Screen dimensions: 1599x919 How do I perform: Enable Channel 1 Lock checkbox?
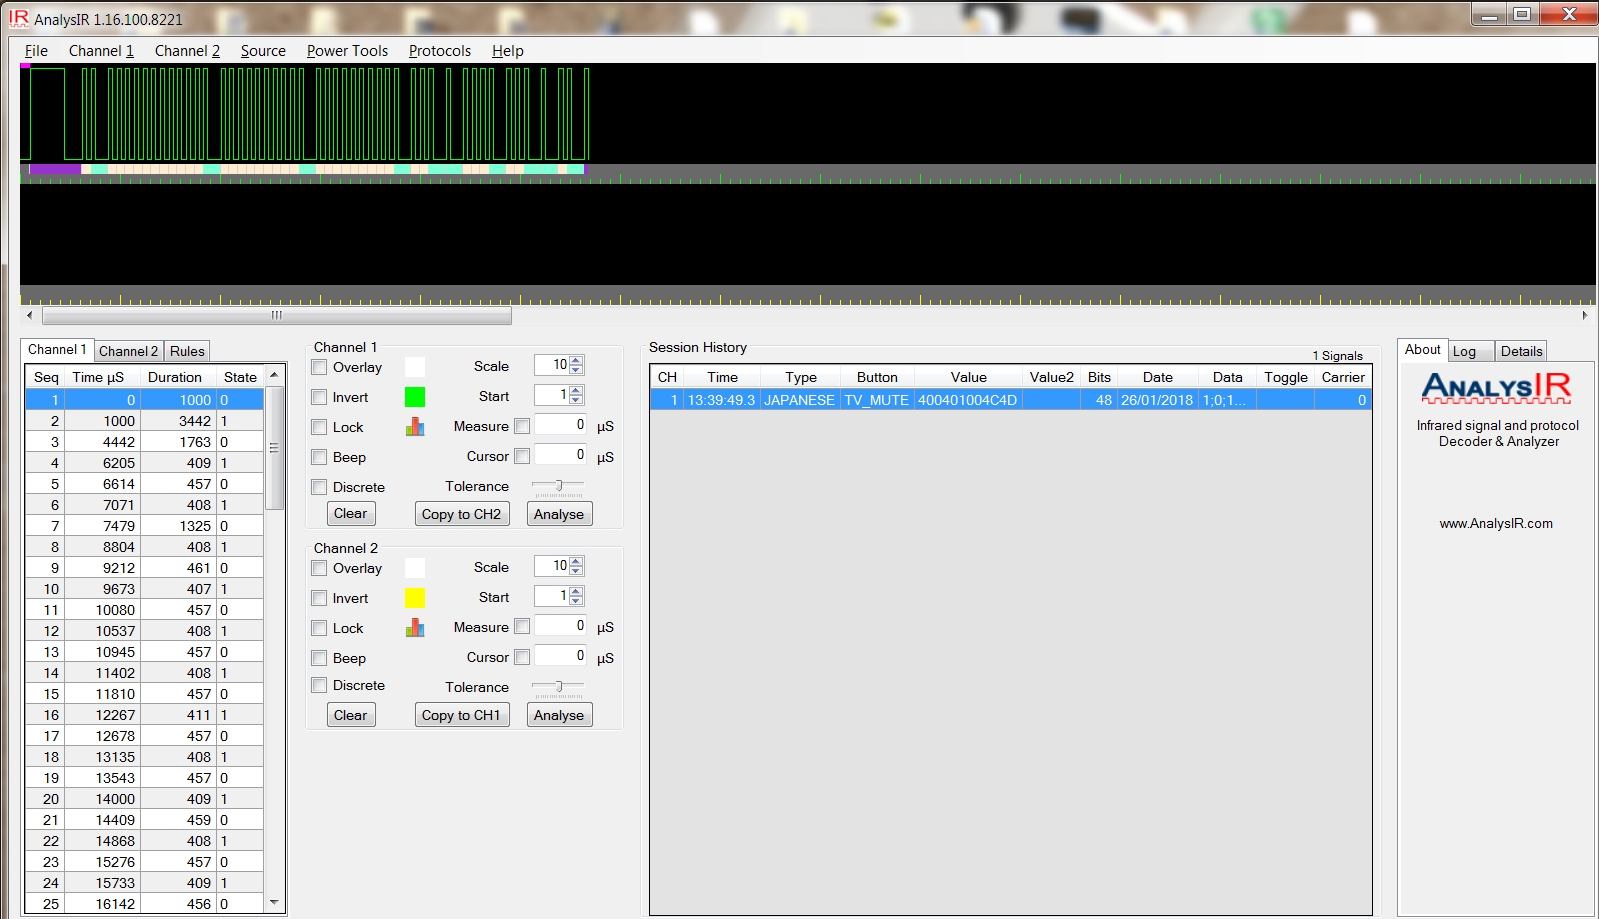pyautogui.click(x=319, y=427)
